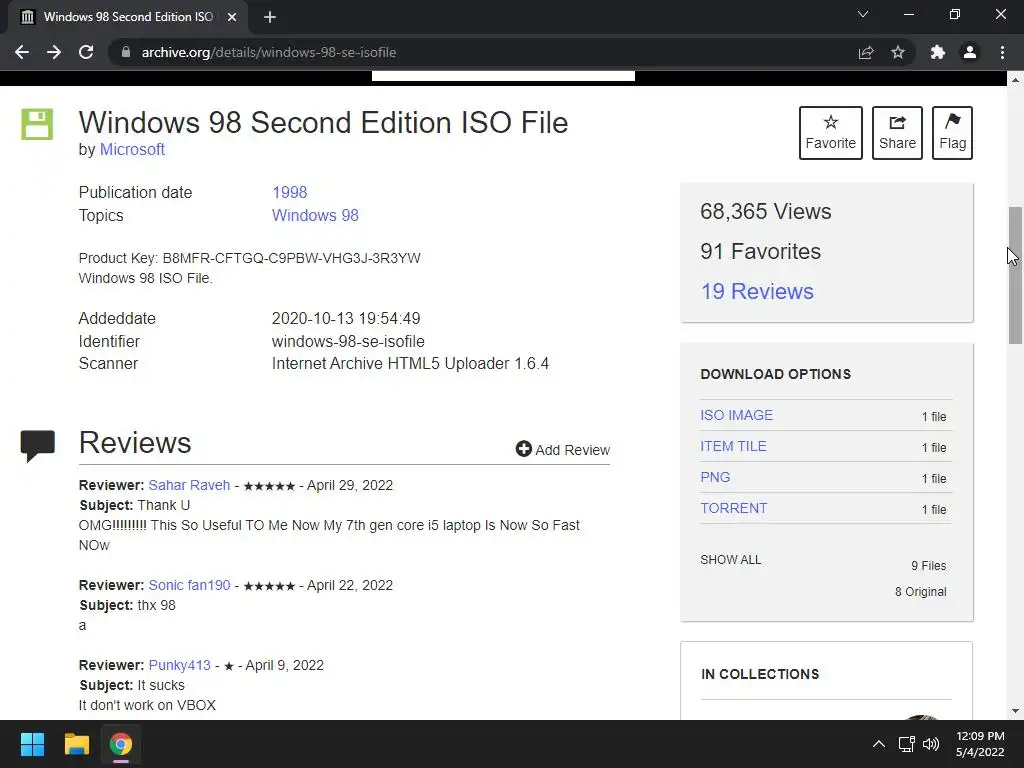Go back using the browser back arrow
1024x768 pixels.
22,52
